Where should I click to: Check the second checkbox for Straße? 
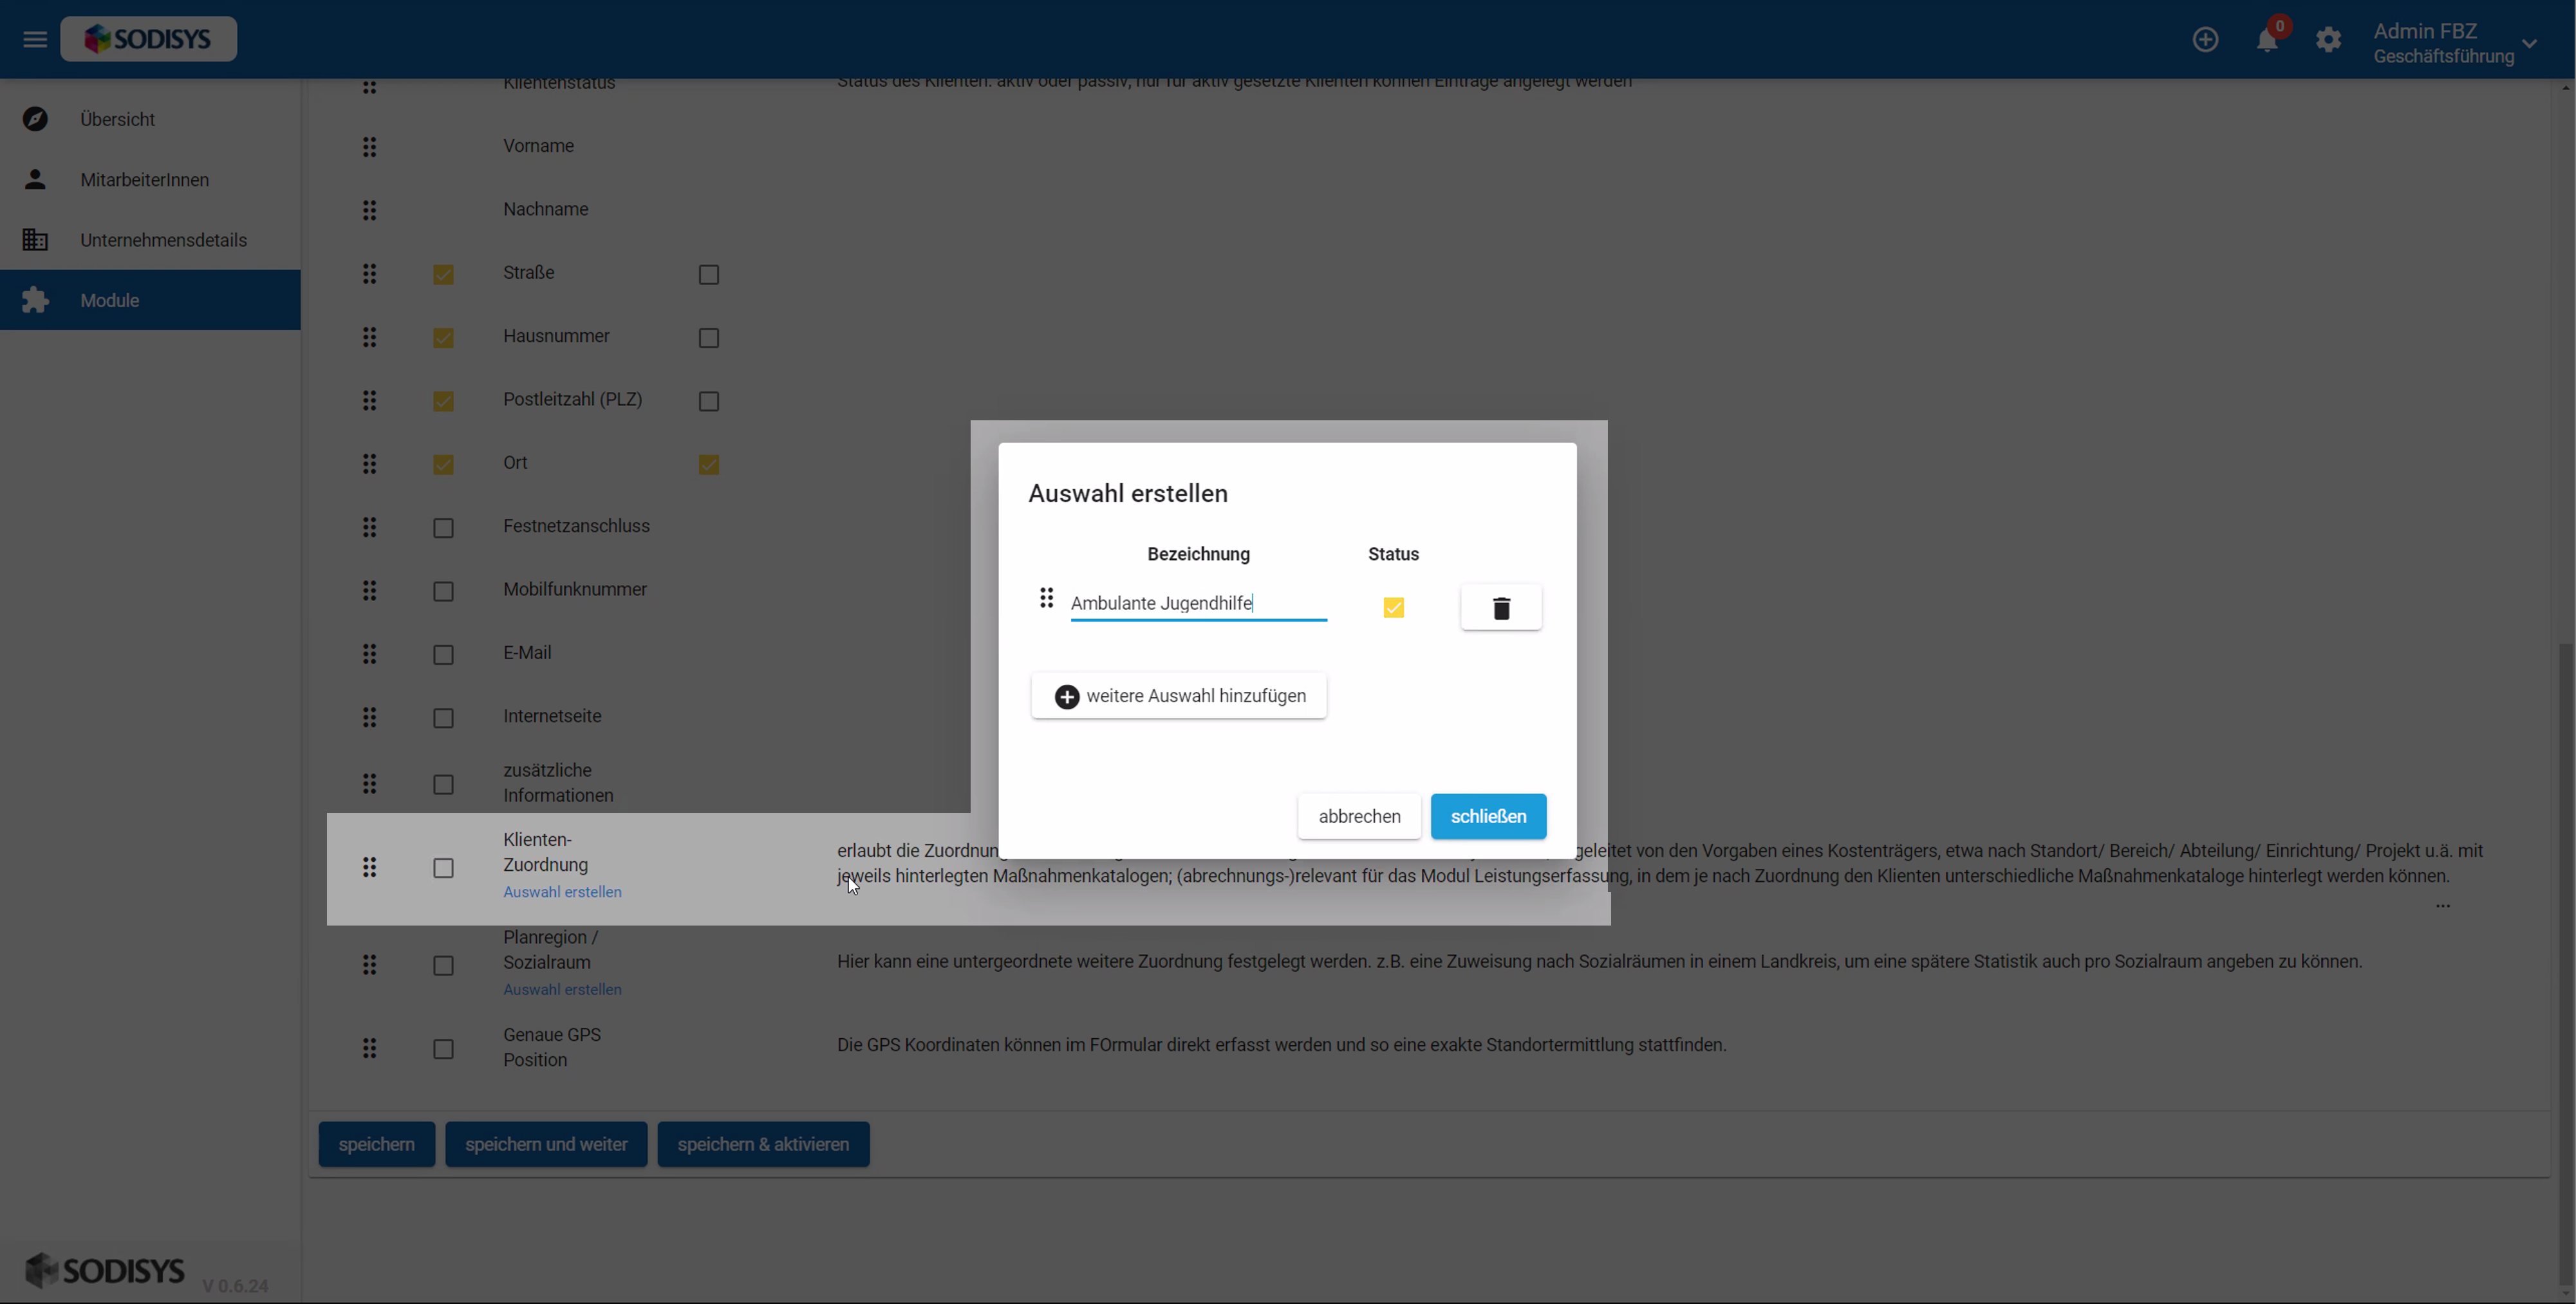click(x=709, y=274)
